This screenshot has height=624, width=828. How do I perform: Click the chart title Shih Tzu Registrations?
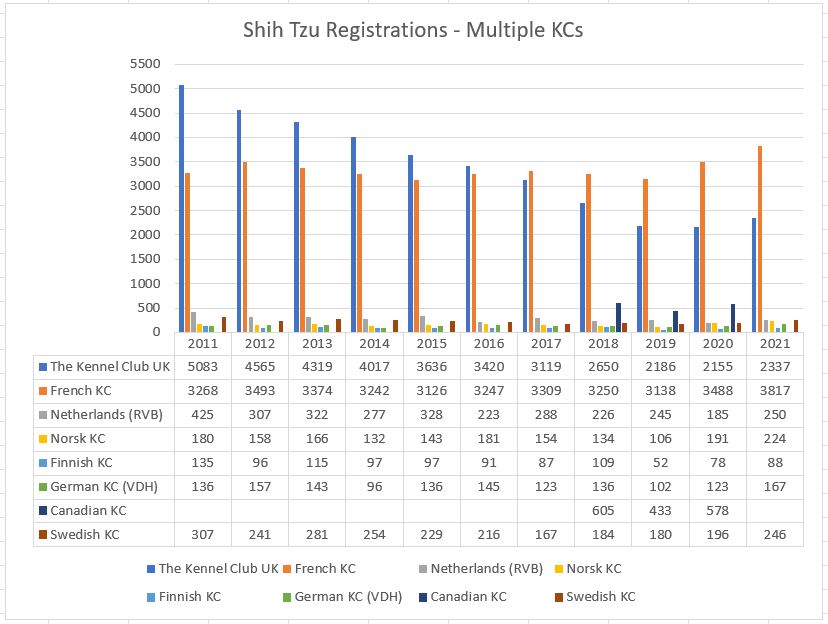click(x=414, y=30)
